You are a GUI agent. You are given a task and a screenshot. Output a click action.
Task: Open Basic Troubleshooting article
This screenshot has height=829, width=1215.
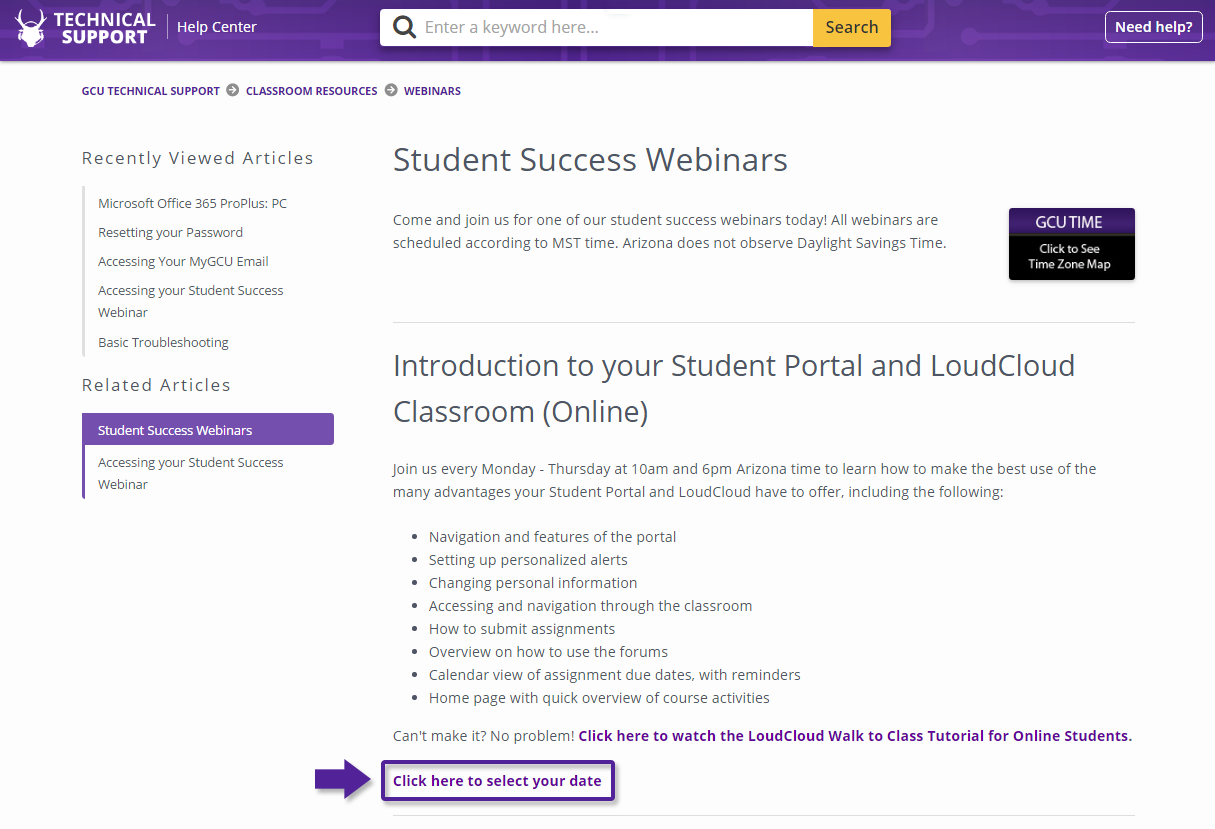[163, 342]
